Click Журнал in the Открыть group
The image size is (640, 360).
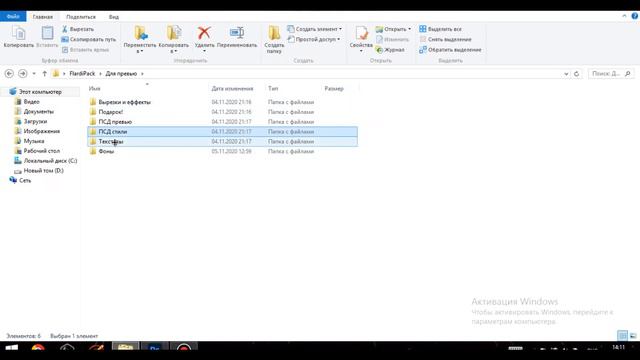click(x=390, y=50)
